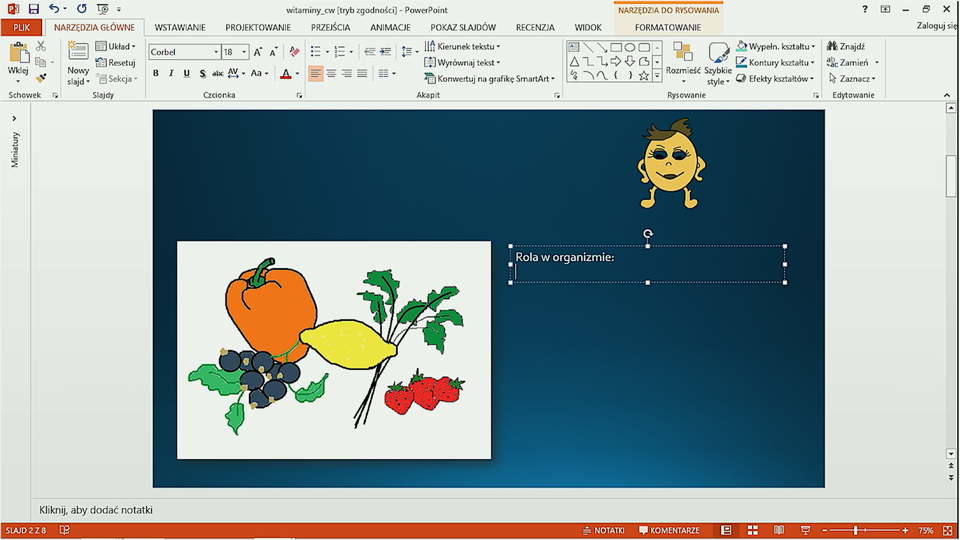Click the Znajdź button
The image size is (960, 540).
846,46
